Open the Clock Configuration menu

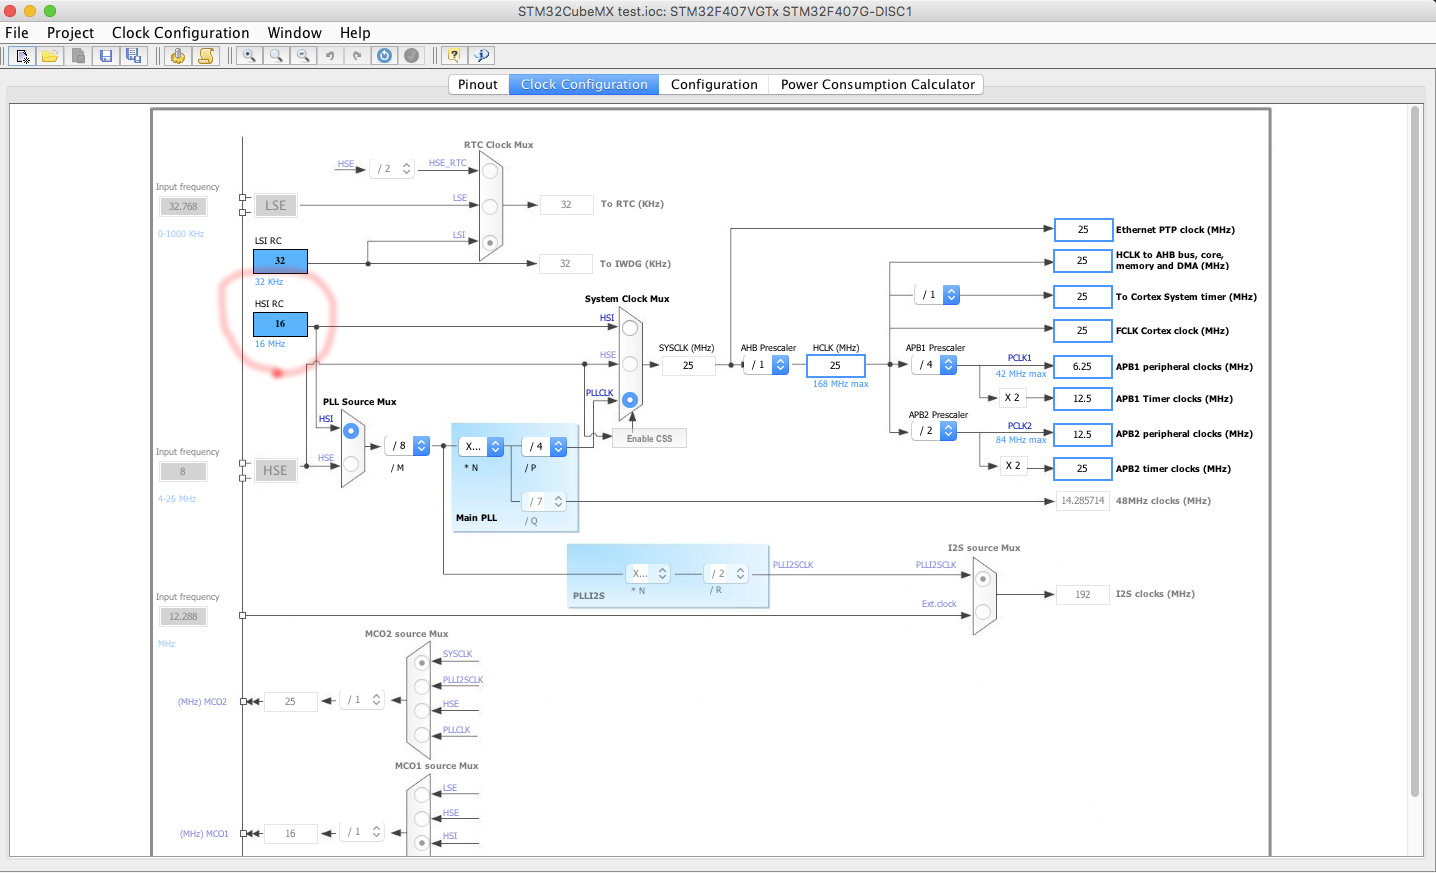181,32
